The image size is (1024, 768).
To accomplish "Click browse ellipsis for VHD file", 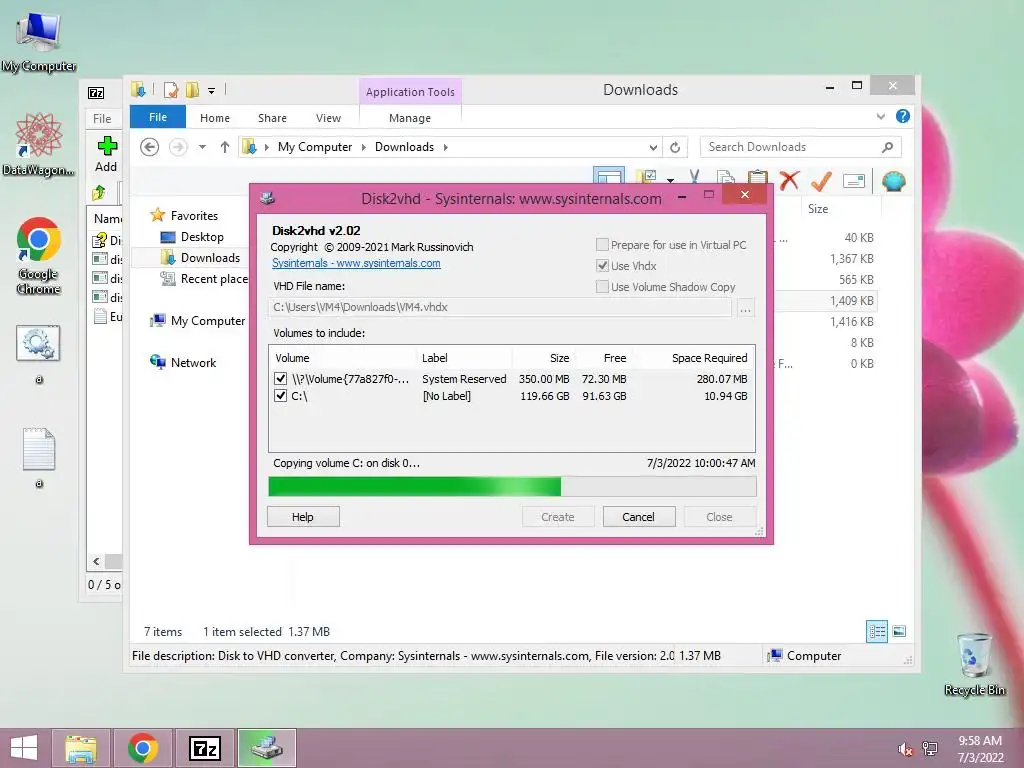I will (746, 308).
